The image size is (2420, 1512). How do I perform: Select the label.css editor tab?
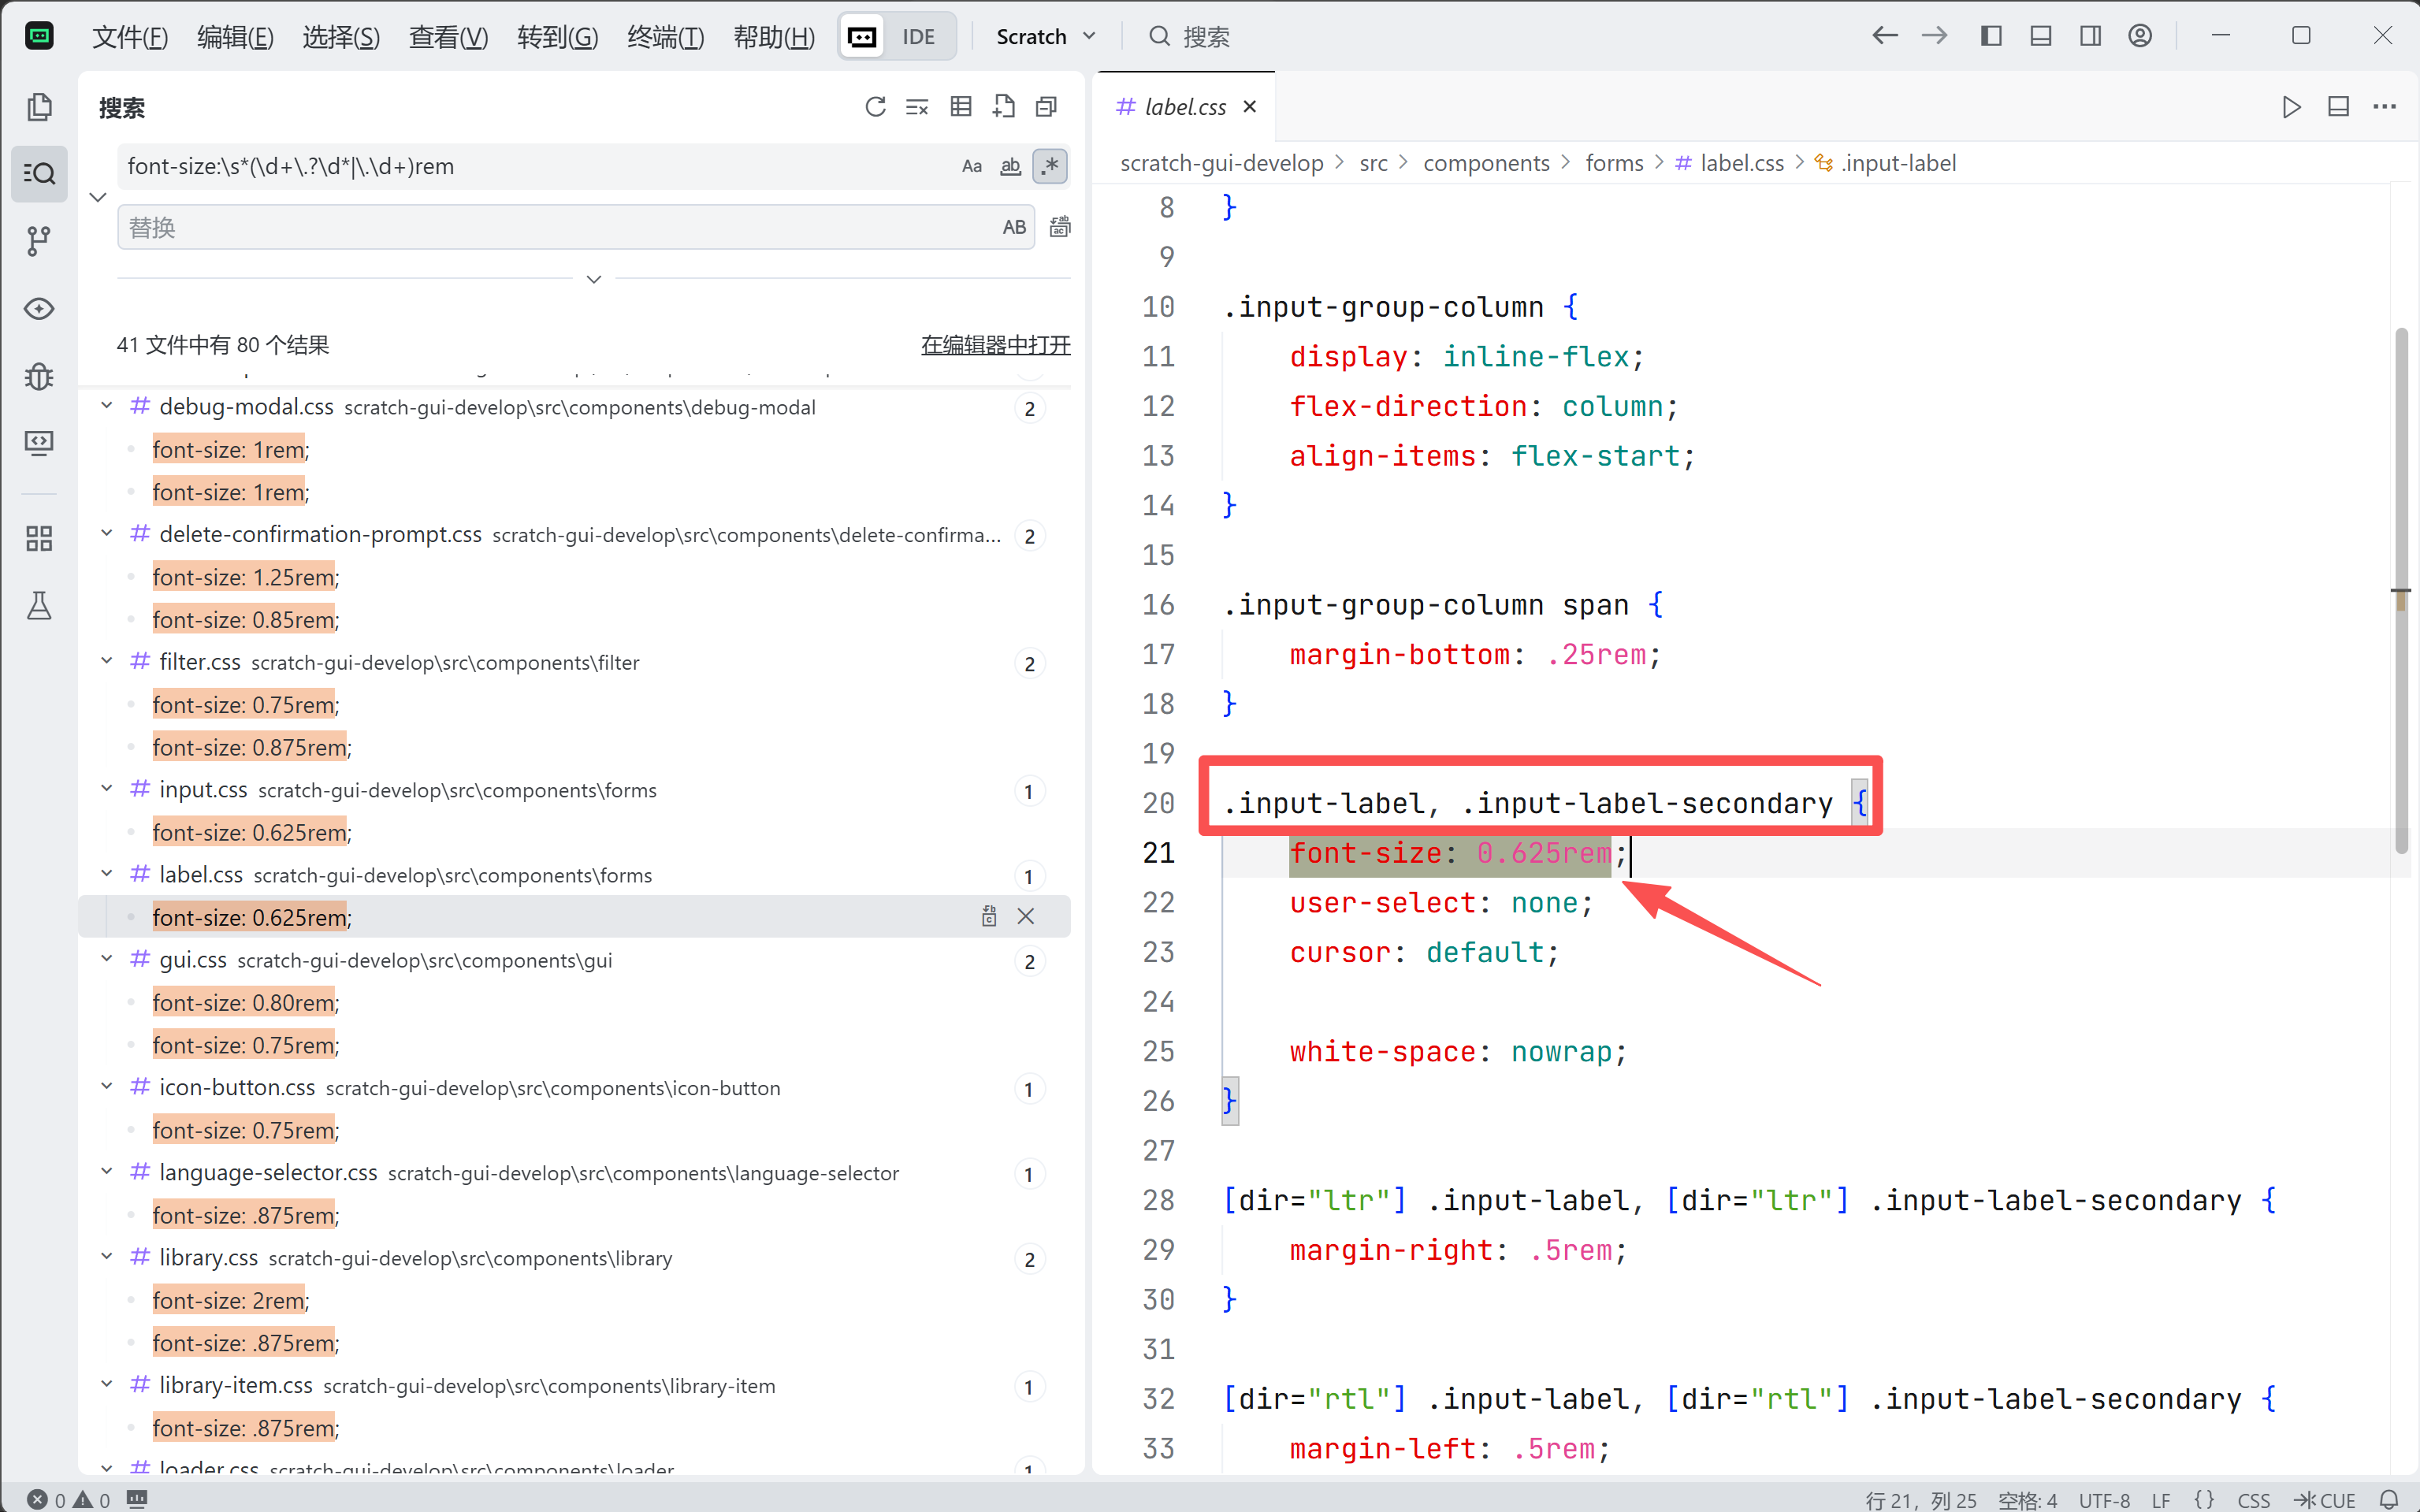1184,107
